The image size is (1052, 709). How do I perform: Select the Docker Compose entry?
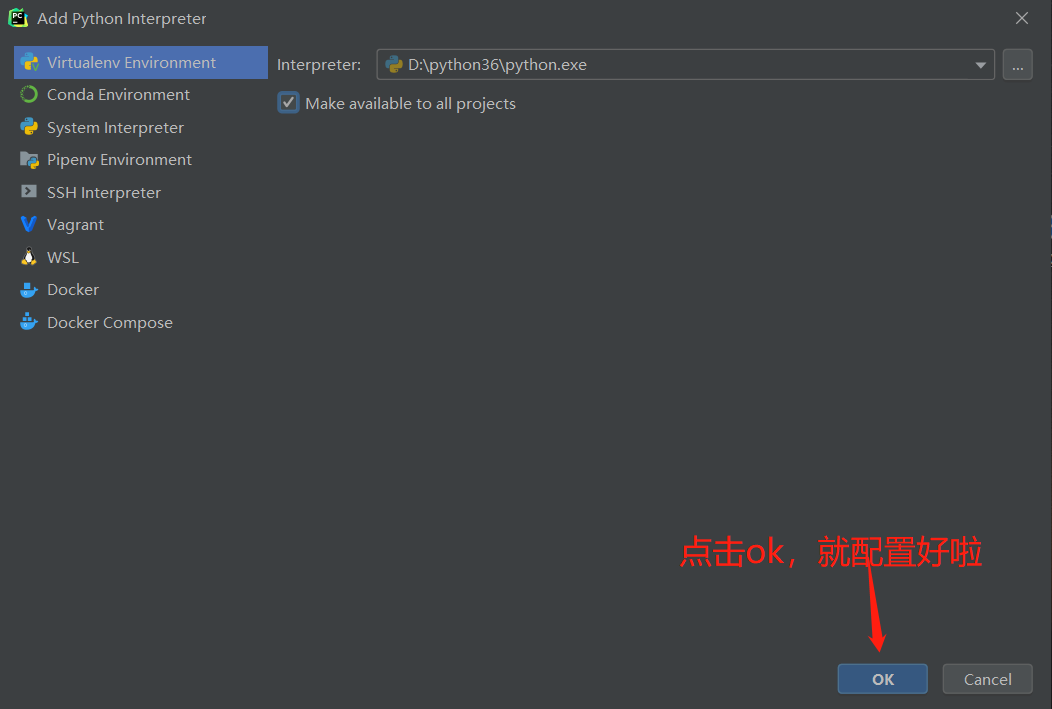(141, 323)
